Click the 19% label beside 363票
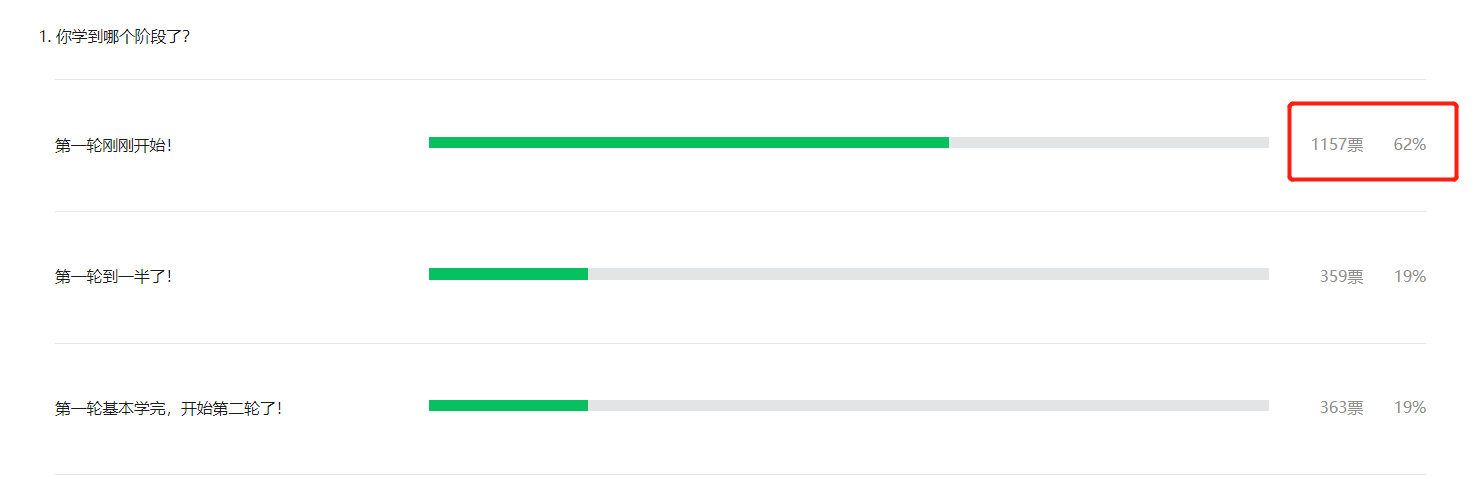Screen dimensions: 1482x479 1410,408
